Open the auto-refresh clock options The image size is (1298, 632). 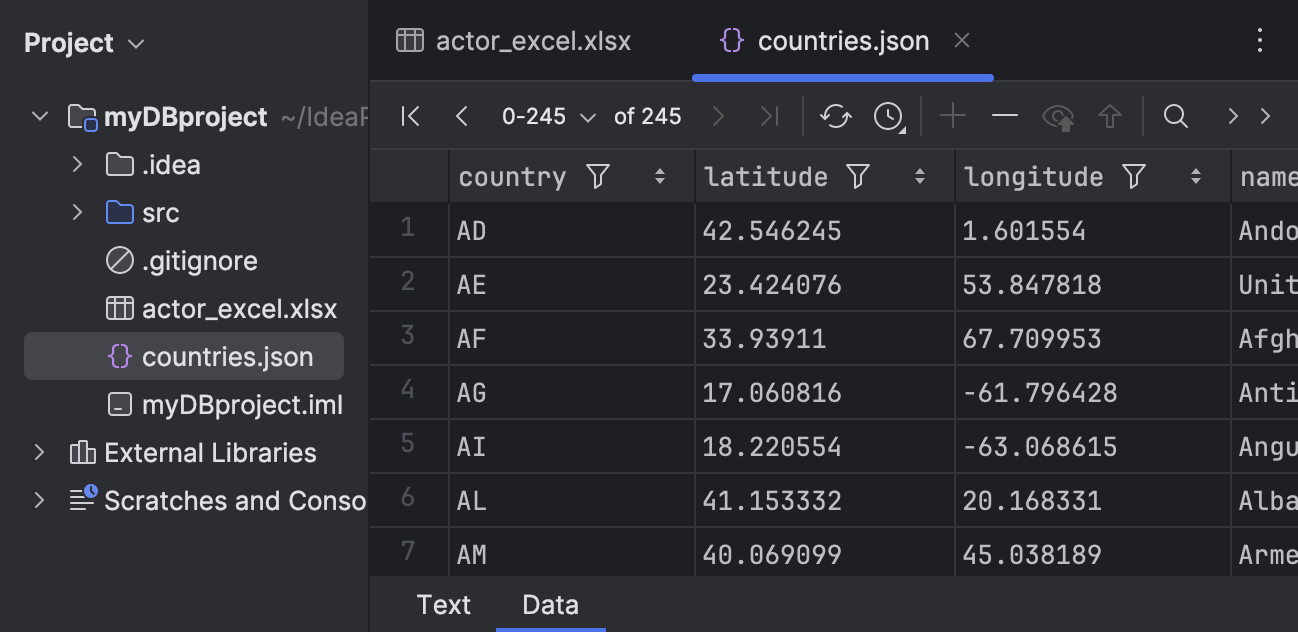coord(888,116)
